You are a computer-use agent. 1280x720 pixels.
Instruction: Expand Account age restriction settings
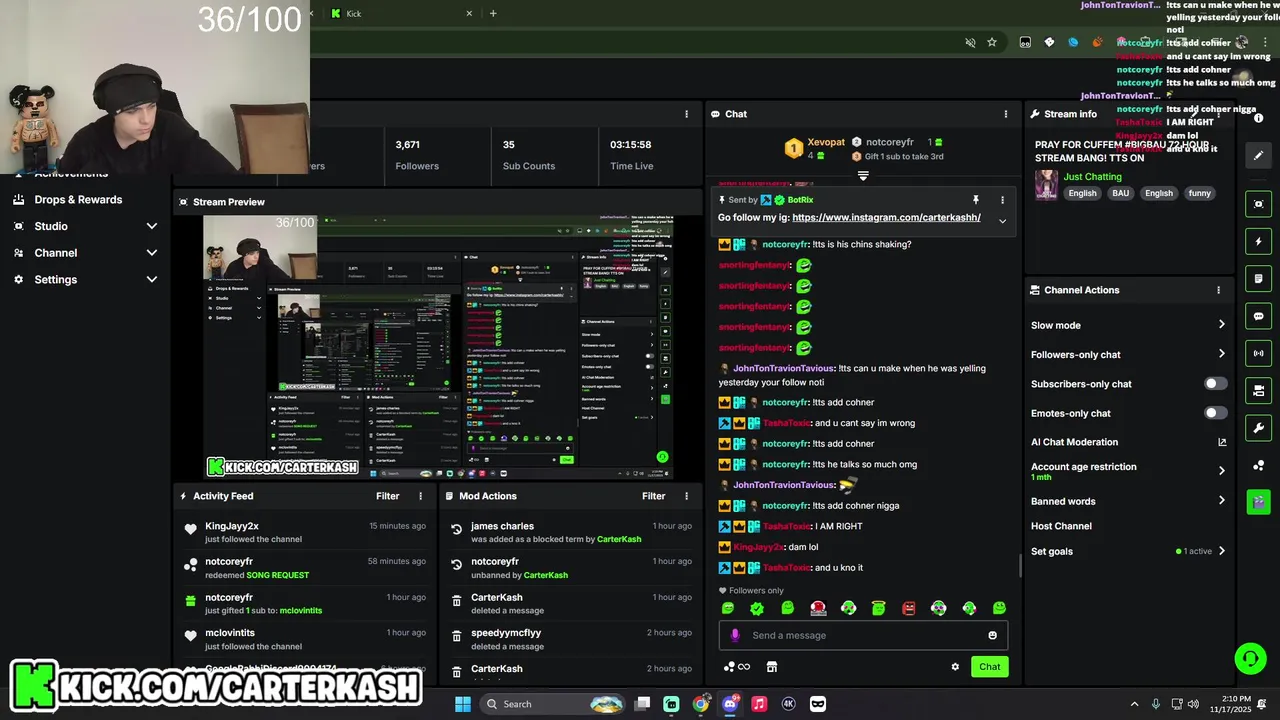pyautogui.click(x=1221, y=471)
